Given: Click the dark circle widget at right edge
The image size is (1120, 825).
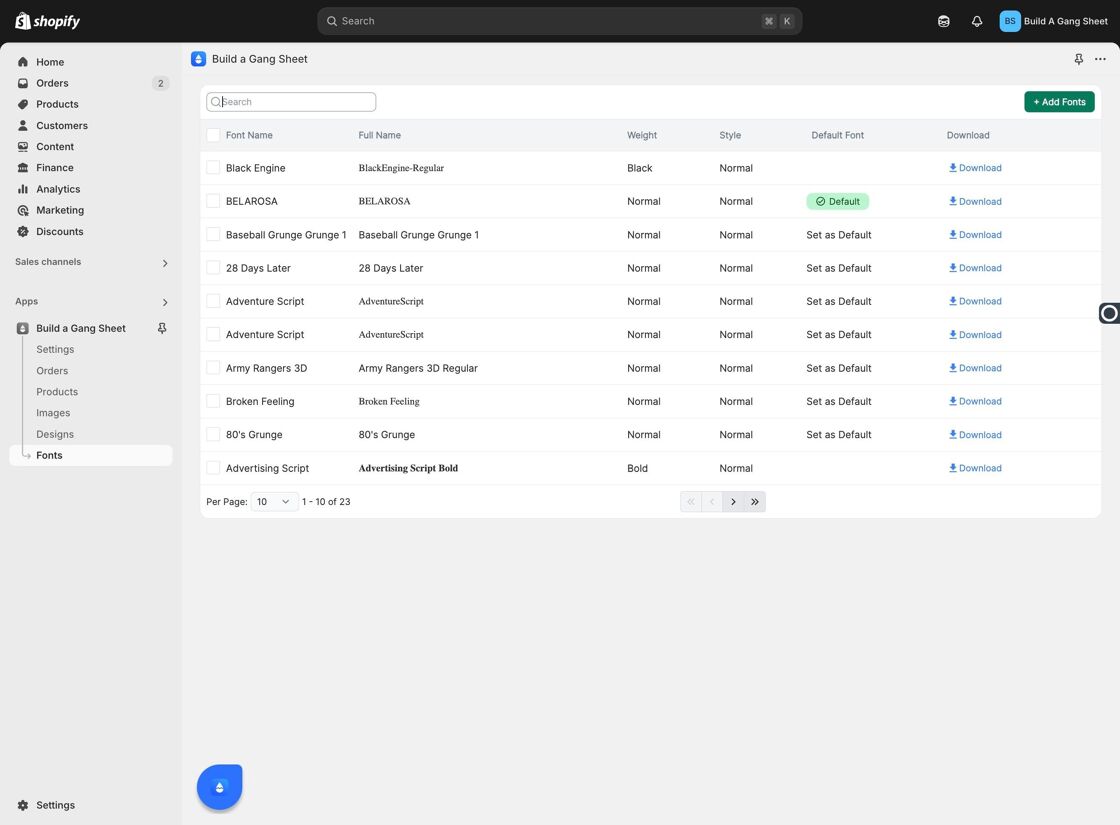Looking at the screenshot, I should 1109,313.
